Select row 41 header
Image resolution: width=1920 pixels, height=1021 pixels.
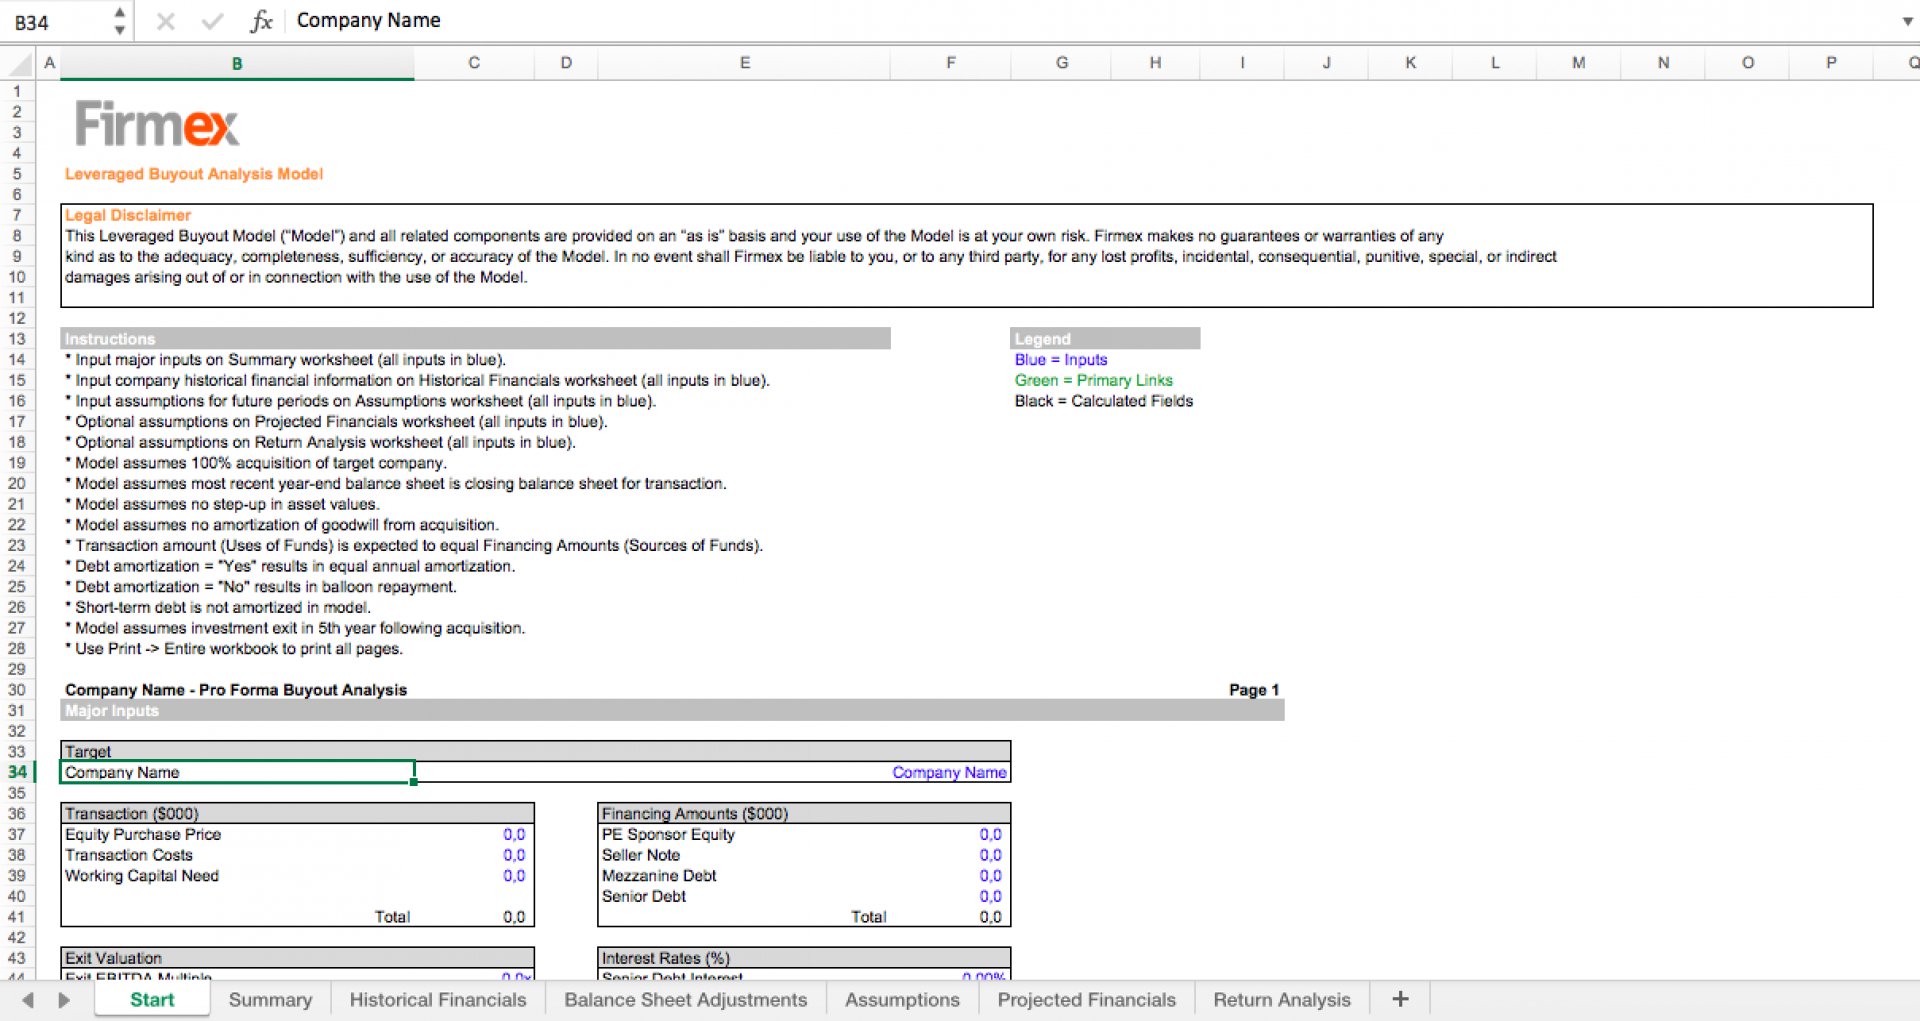pyautogui.click(x=17, y=917)
